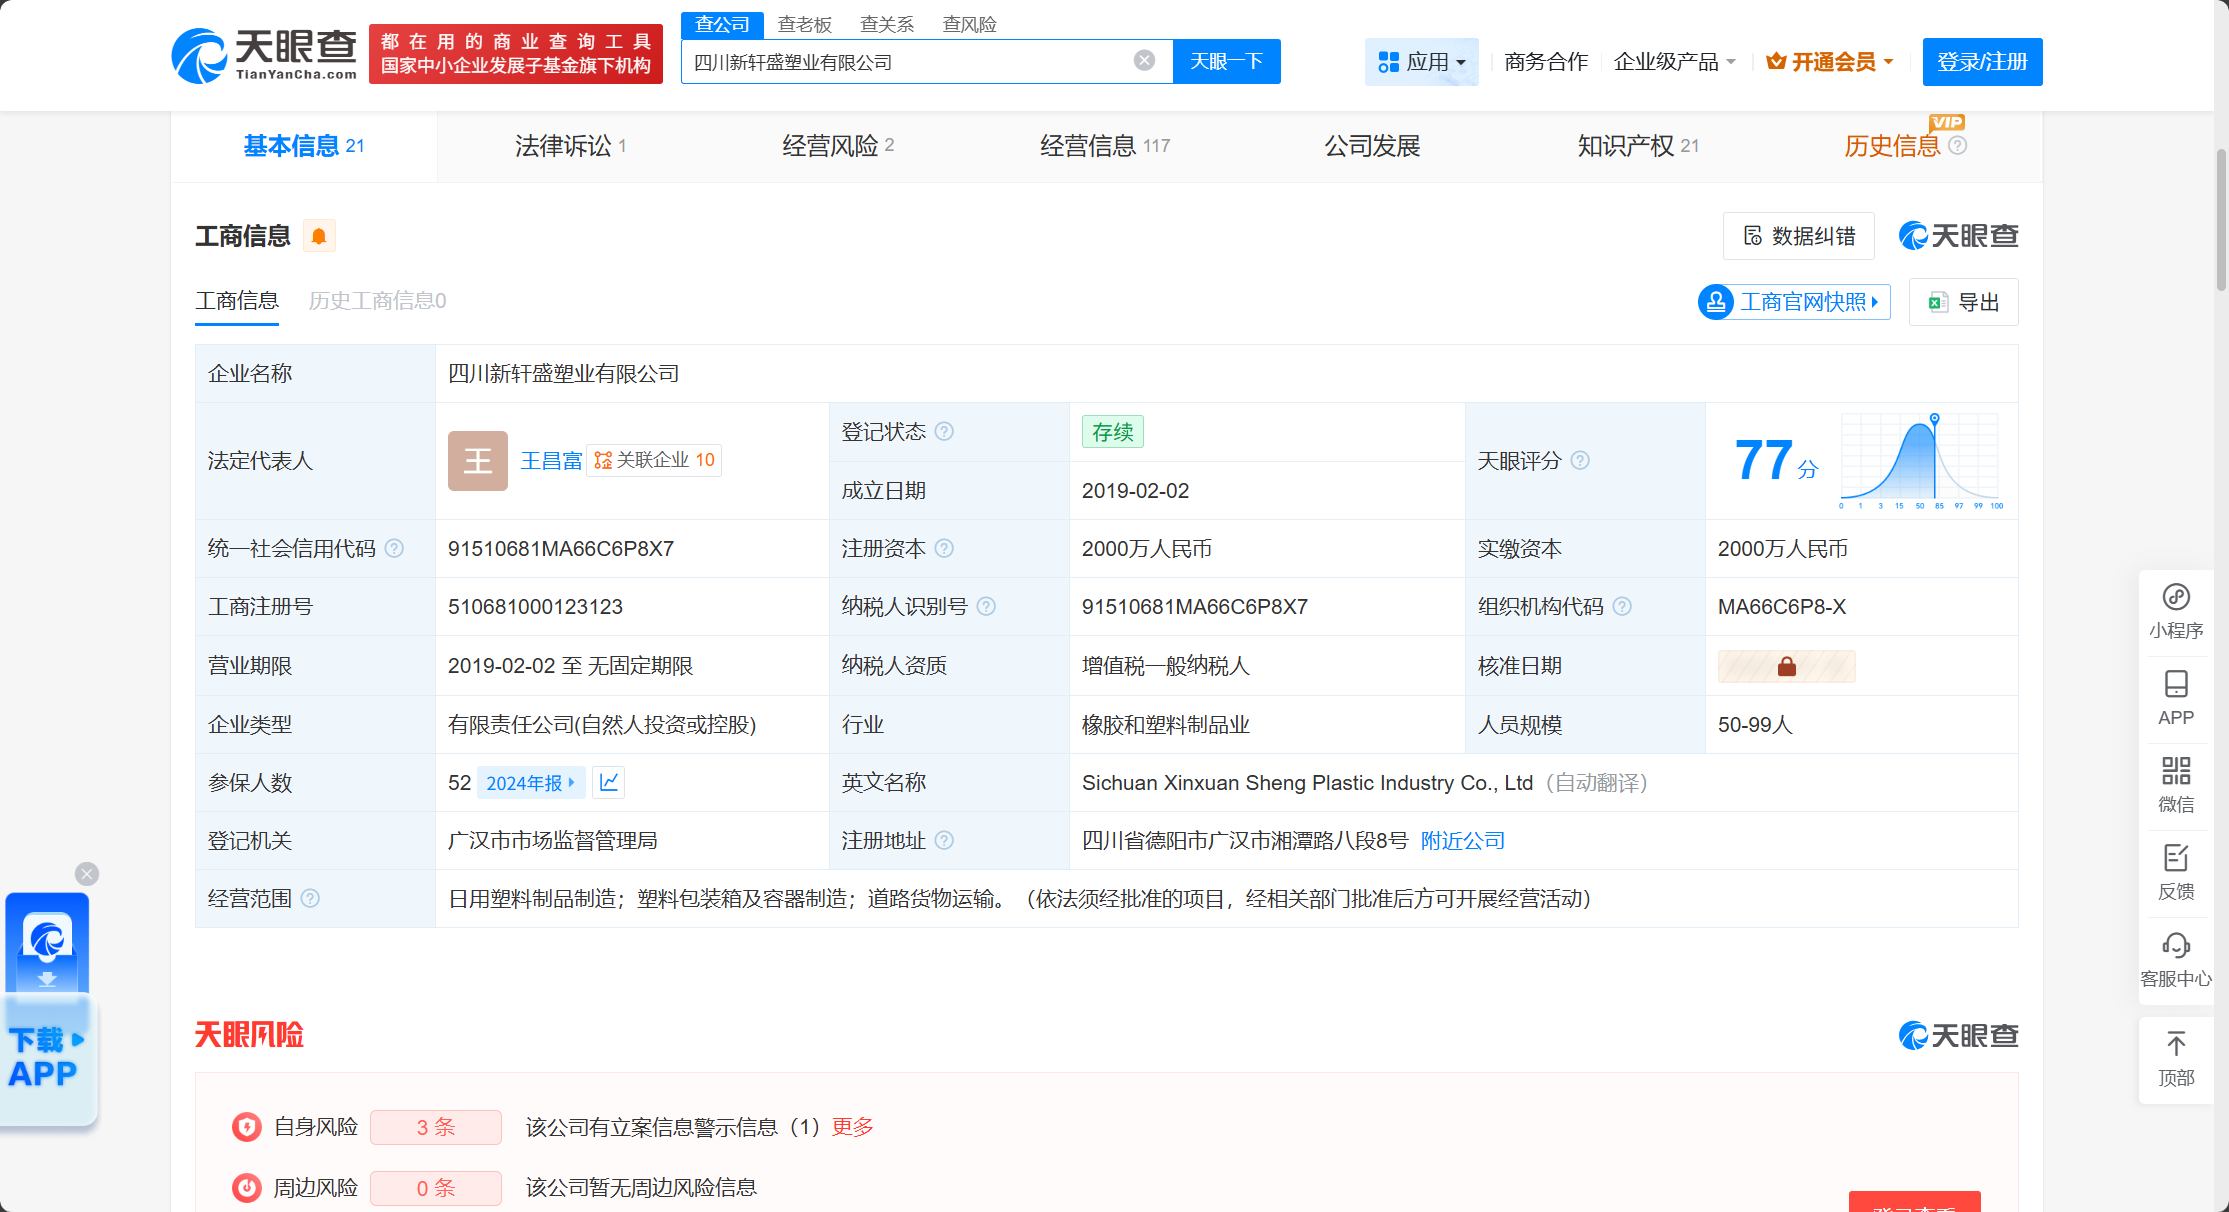Expand the 应用 dropdown menu
2229x1212 pixels.
pyautogui.click(x=1421, y=62)
